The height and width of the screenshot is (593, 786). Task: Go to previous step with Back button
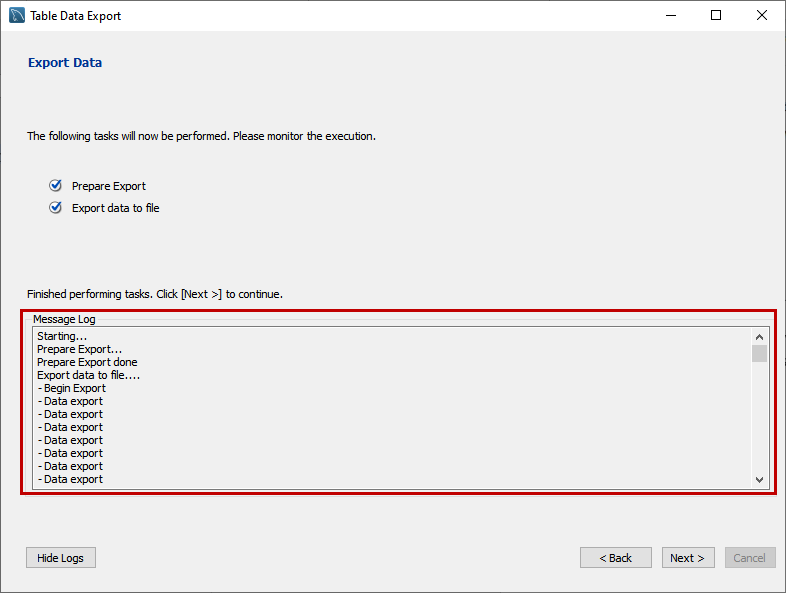(x=615, y=558)
